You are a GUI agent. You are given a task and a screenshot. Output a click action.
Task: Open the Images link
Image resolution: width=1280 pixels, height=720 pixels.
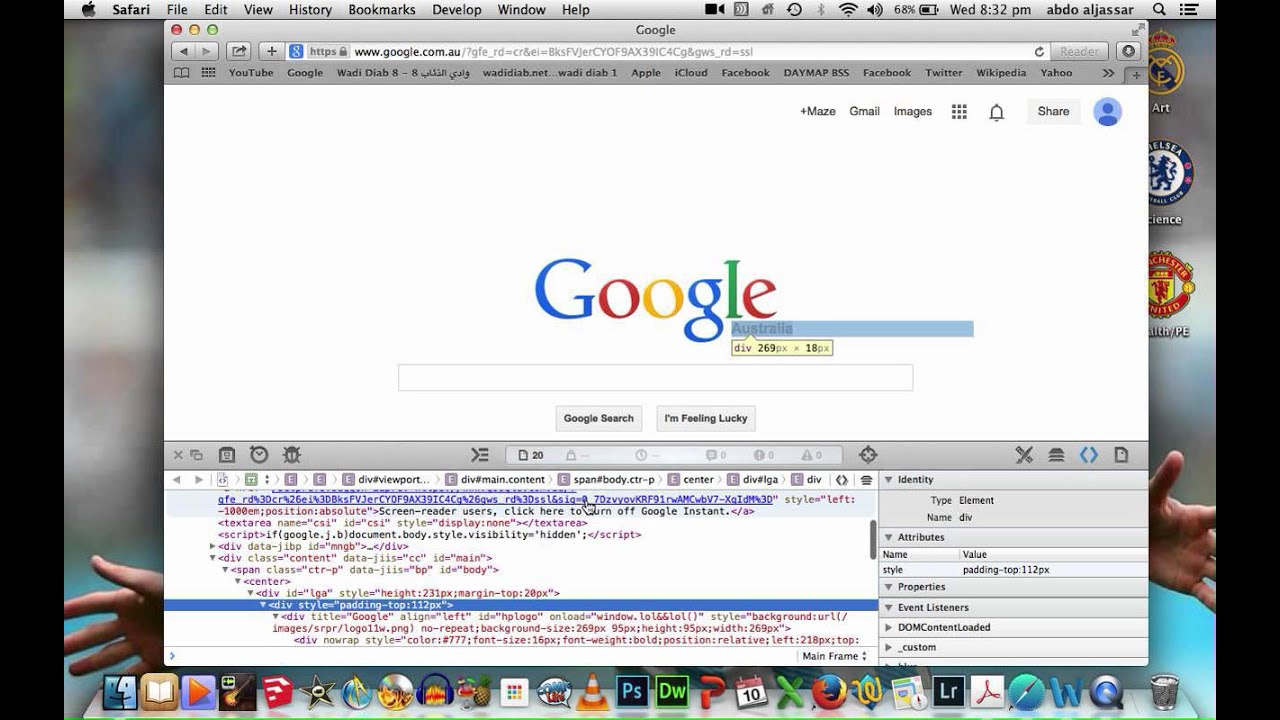coord(912,112)
